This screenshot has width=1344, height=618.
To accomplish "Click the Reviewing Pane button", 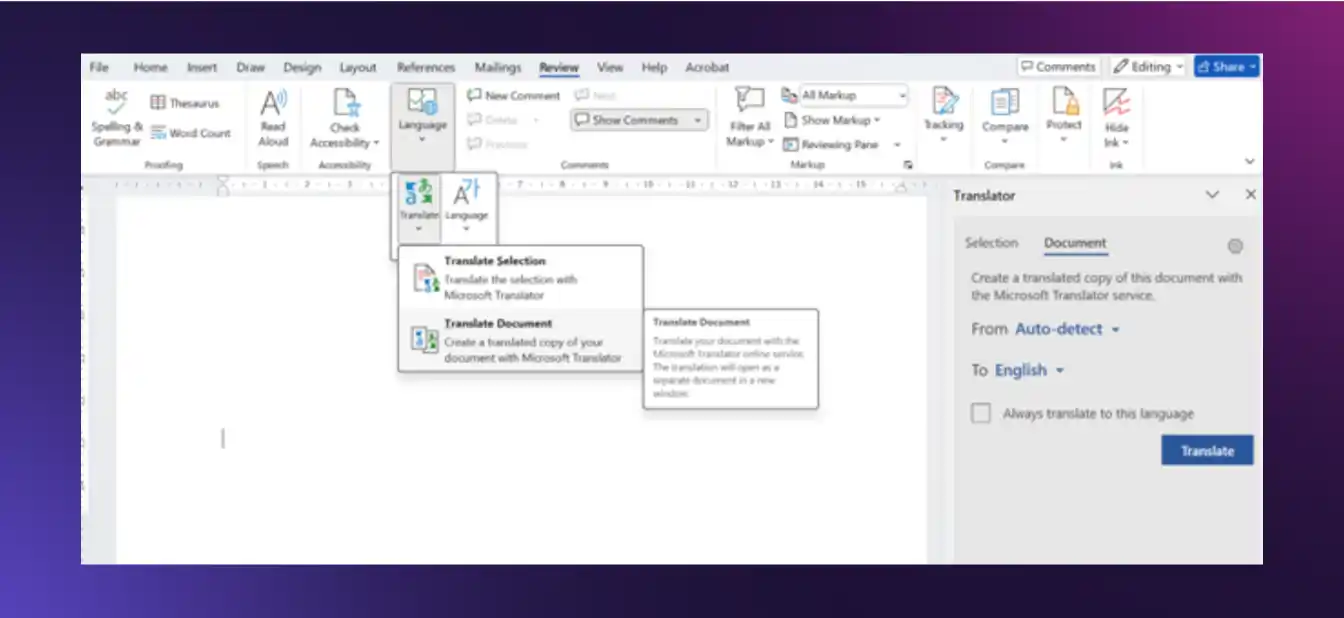I will (834, 145).
